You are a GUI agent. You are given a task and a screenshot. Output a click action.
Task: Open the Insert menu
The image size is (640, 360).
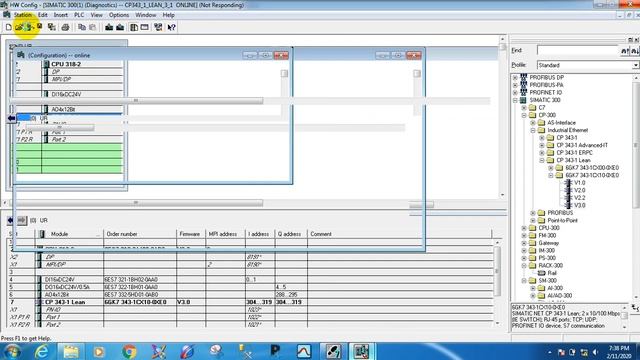[x=61, y=15]
